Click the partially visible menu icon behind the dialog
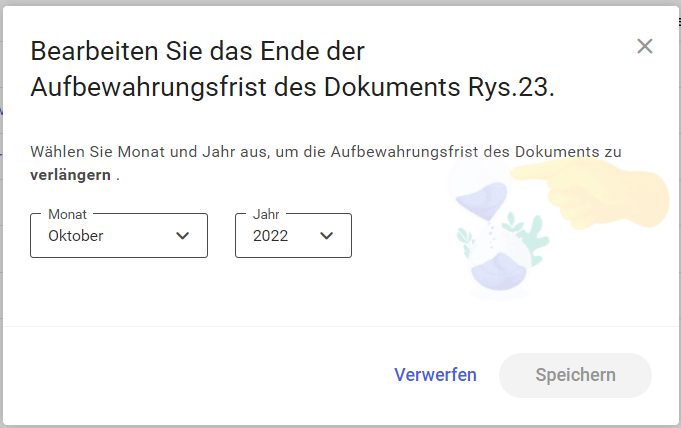This screenshot has width=681, height=428. pos(679,23)
